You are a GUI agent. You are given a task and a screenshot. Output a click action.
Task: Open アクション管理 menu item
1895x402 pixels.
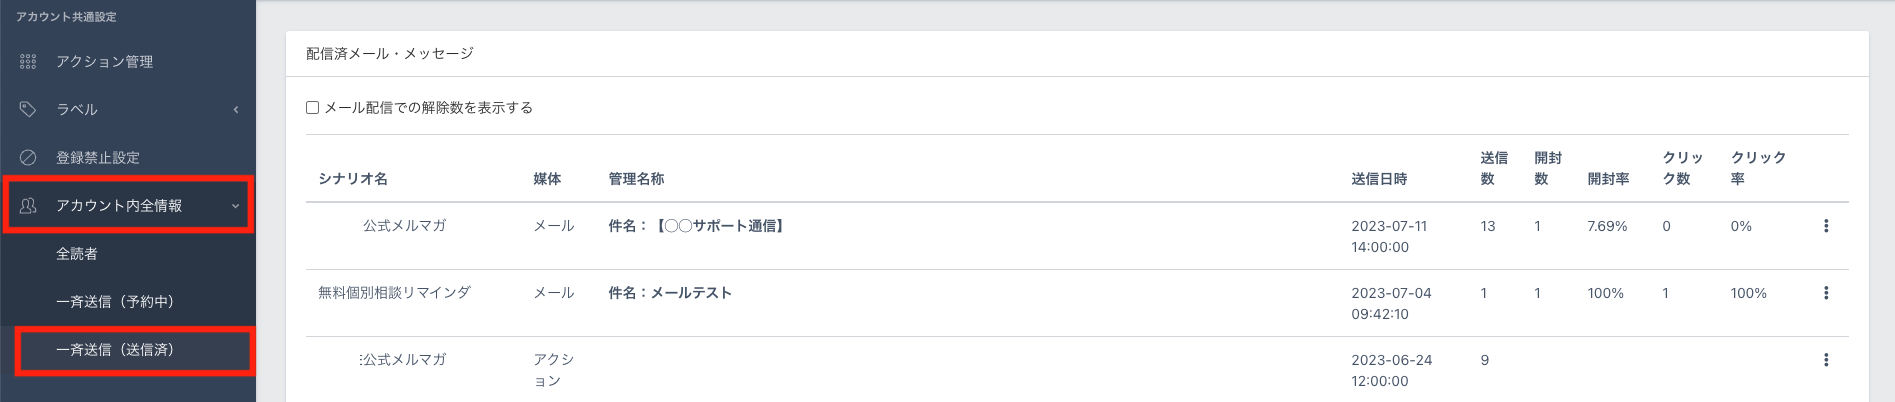104,62
